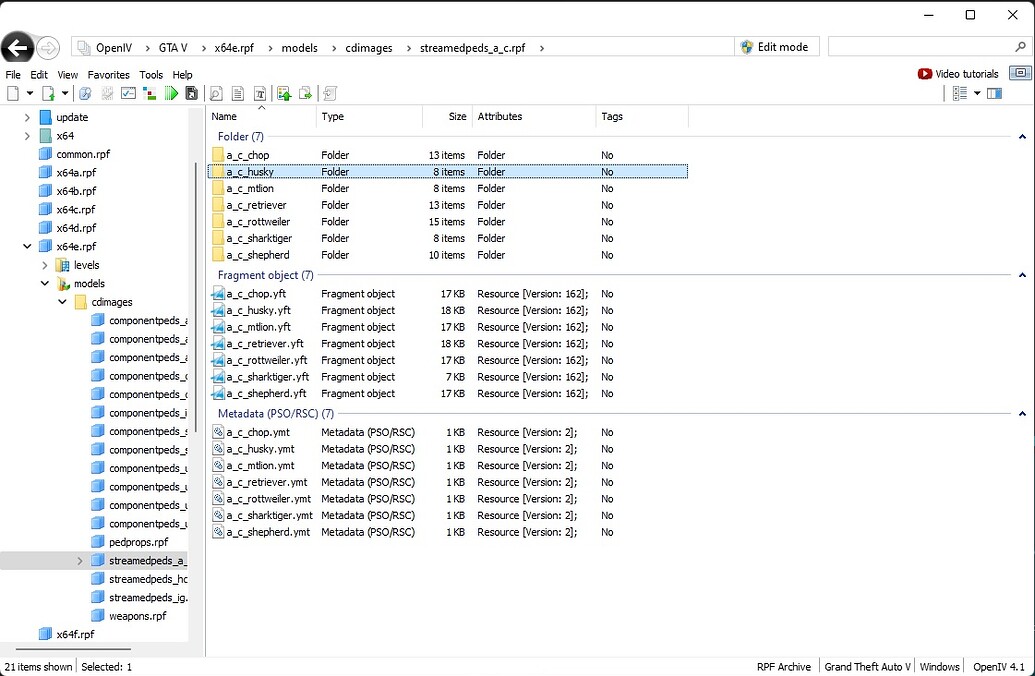1035x676 pixels.
Task: Click the green play arrow toolbar icon
Action: pos(173,92)
